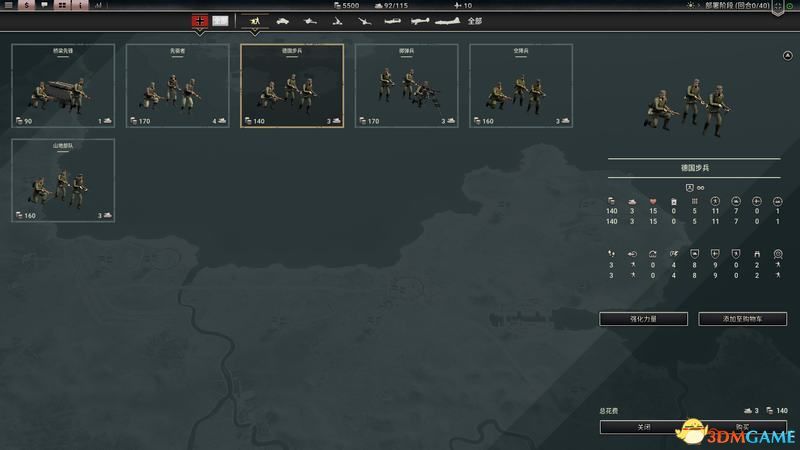Click the initiative stat icon above 4

[673, 254]
